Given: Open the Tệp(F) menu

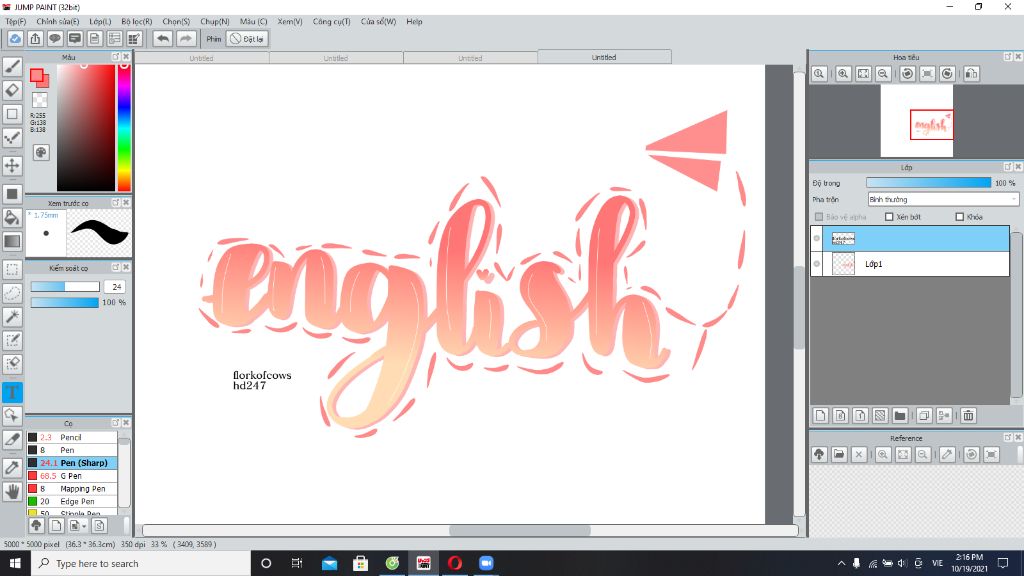Looking at the screenshot, I should click(16, 22).
